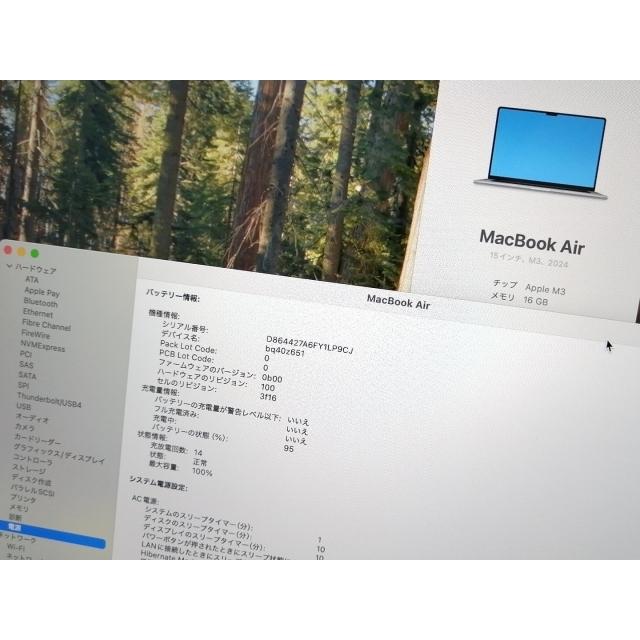Click the cycle count value 14
Viewport: 640px width, 640px height.
click(198, 452)
